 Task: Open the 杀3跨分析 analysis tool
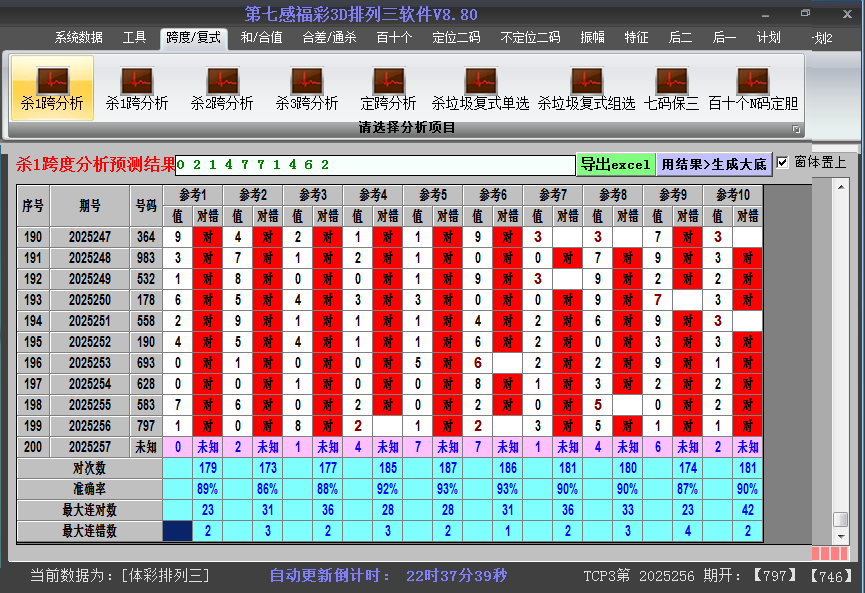click(307, 88)
